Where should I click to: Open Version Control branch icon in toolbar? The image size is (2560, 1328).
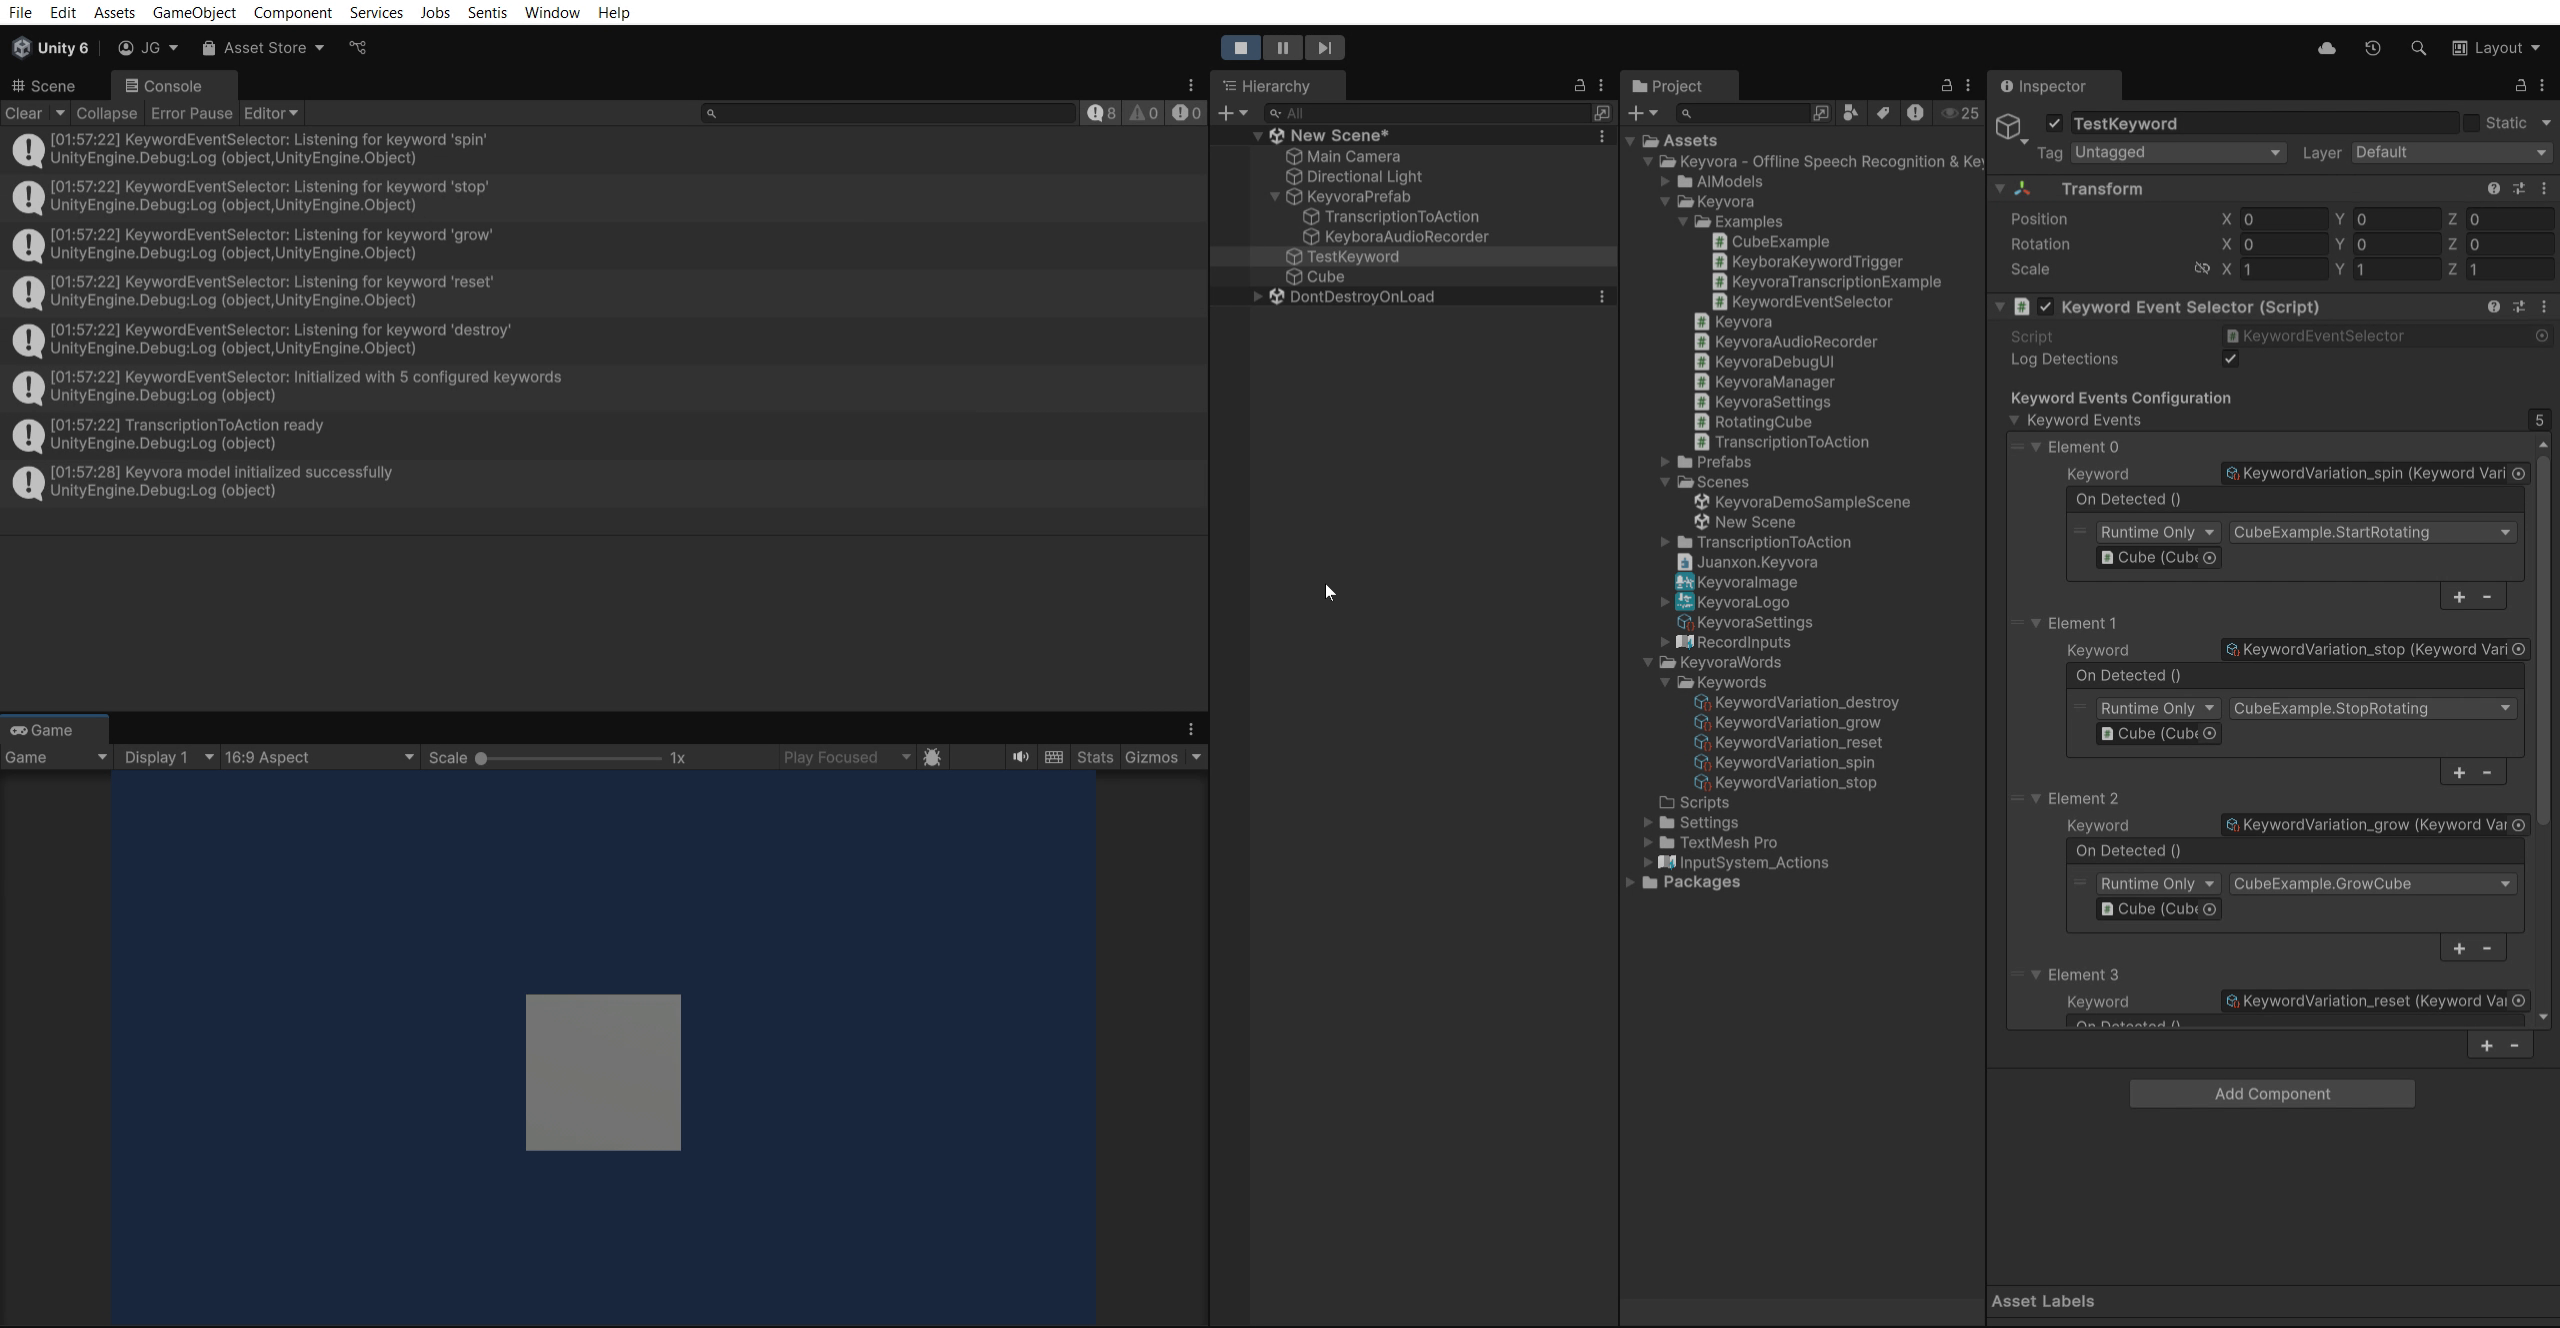pyautogui.click(x=358, y=48)
